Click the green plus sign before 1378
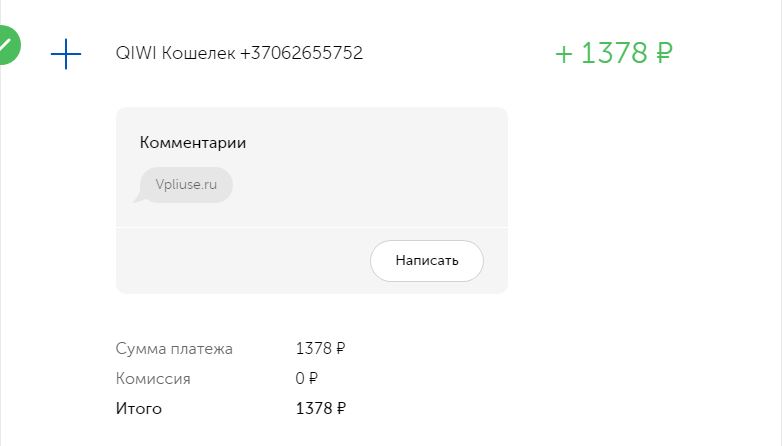This screenshot has width=782, height=446. 564,54
